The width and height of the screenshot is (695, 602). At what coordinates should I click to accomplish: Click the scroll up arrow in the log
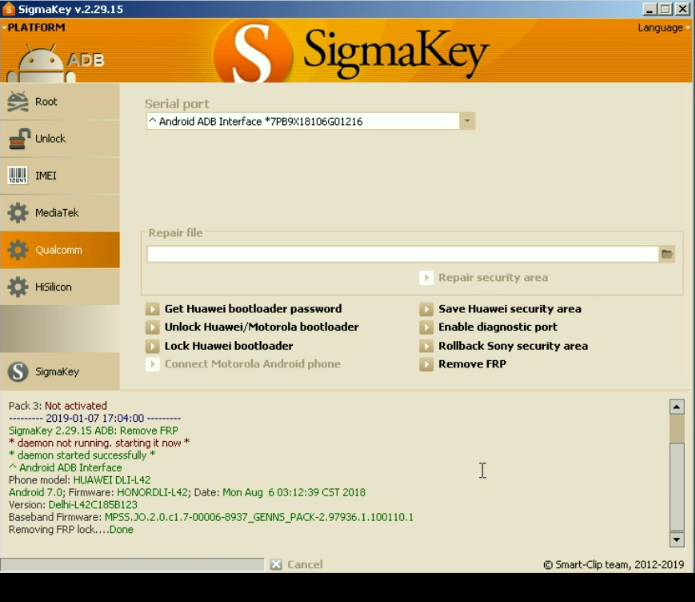point(676,407)
